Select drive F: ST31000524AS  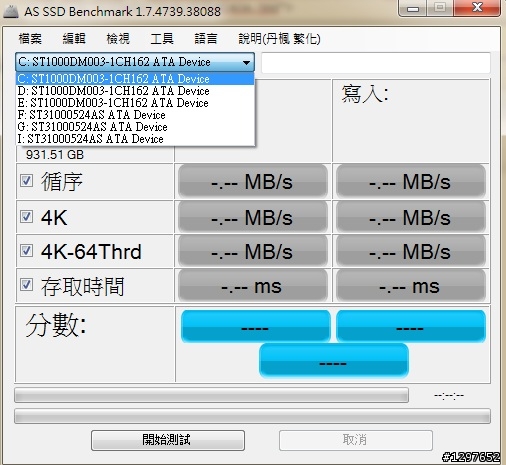(x=135, y=115)
